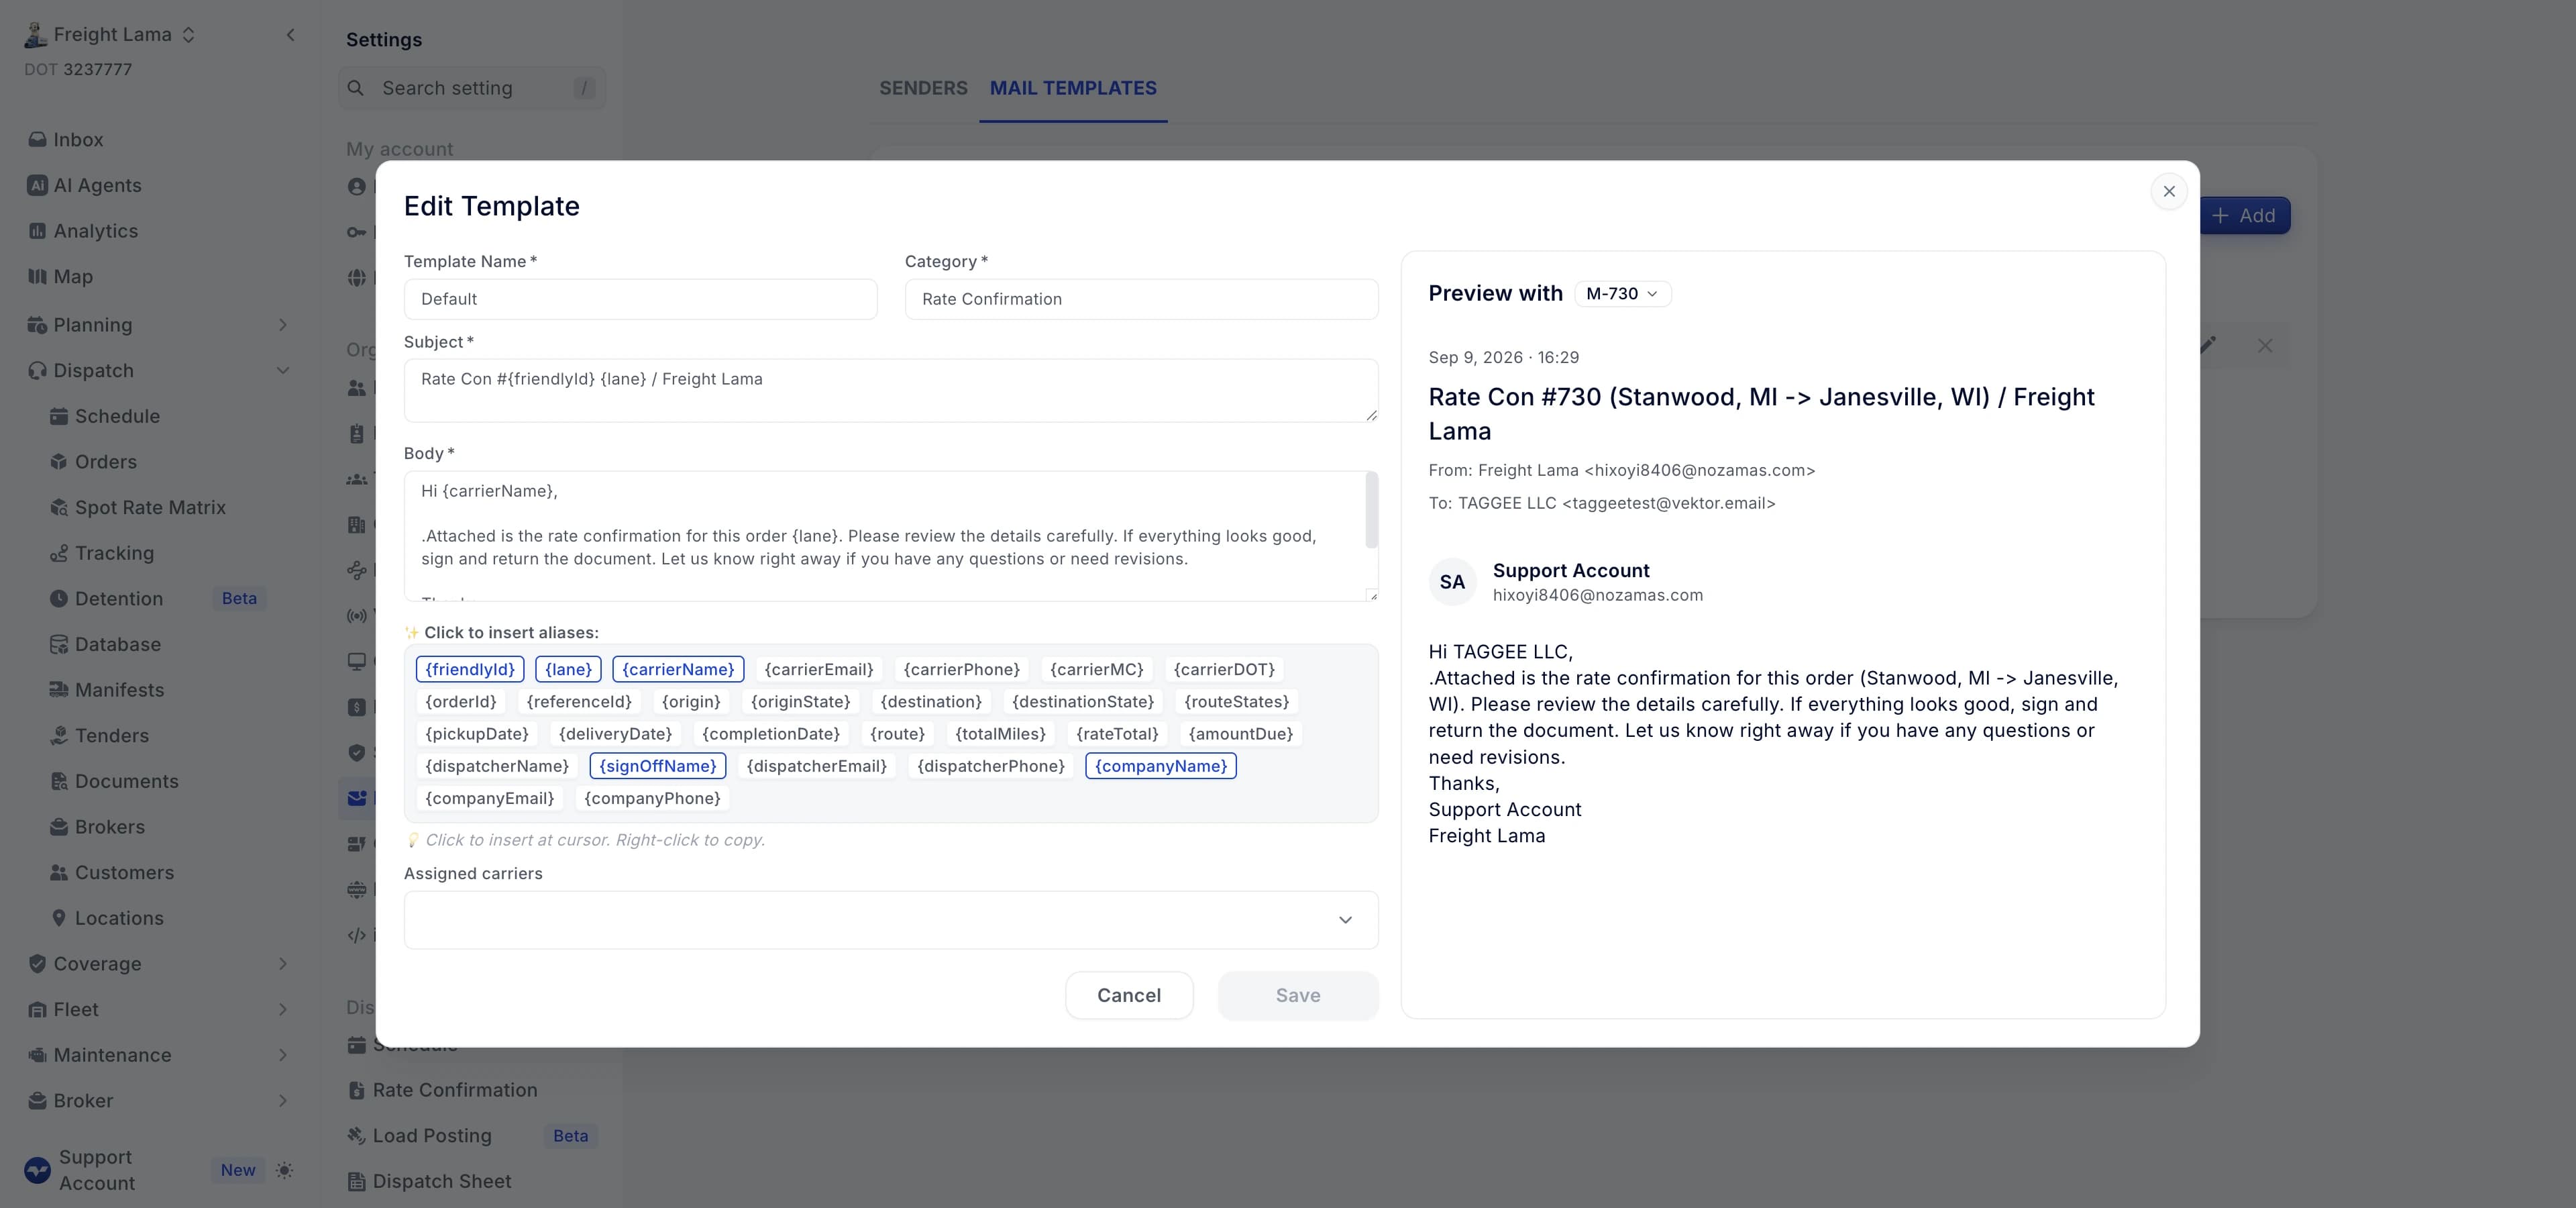Viewport: 2576px width, 1208px height.
Task: Expand the Planning section
Action: pyautogui.click(x=283, y=325)
